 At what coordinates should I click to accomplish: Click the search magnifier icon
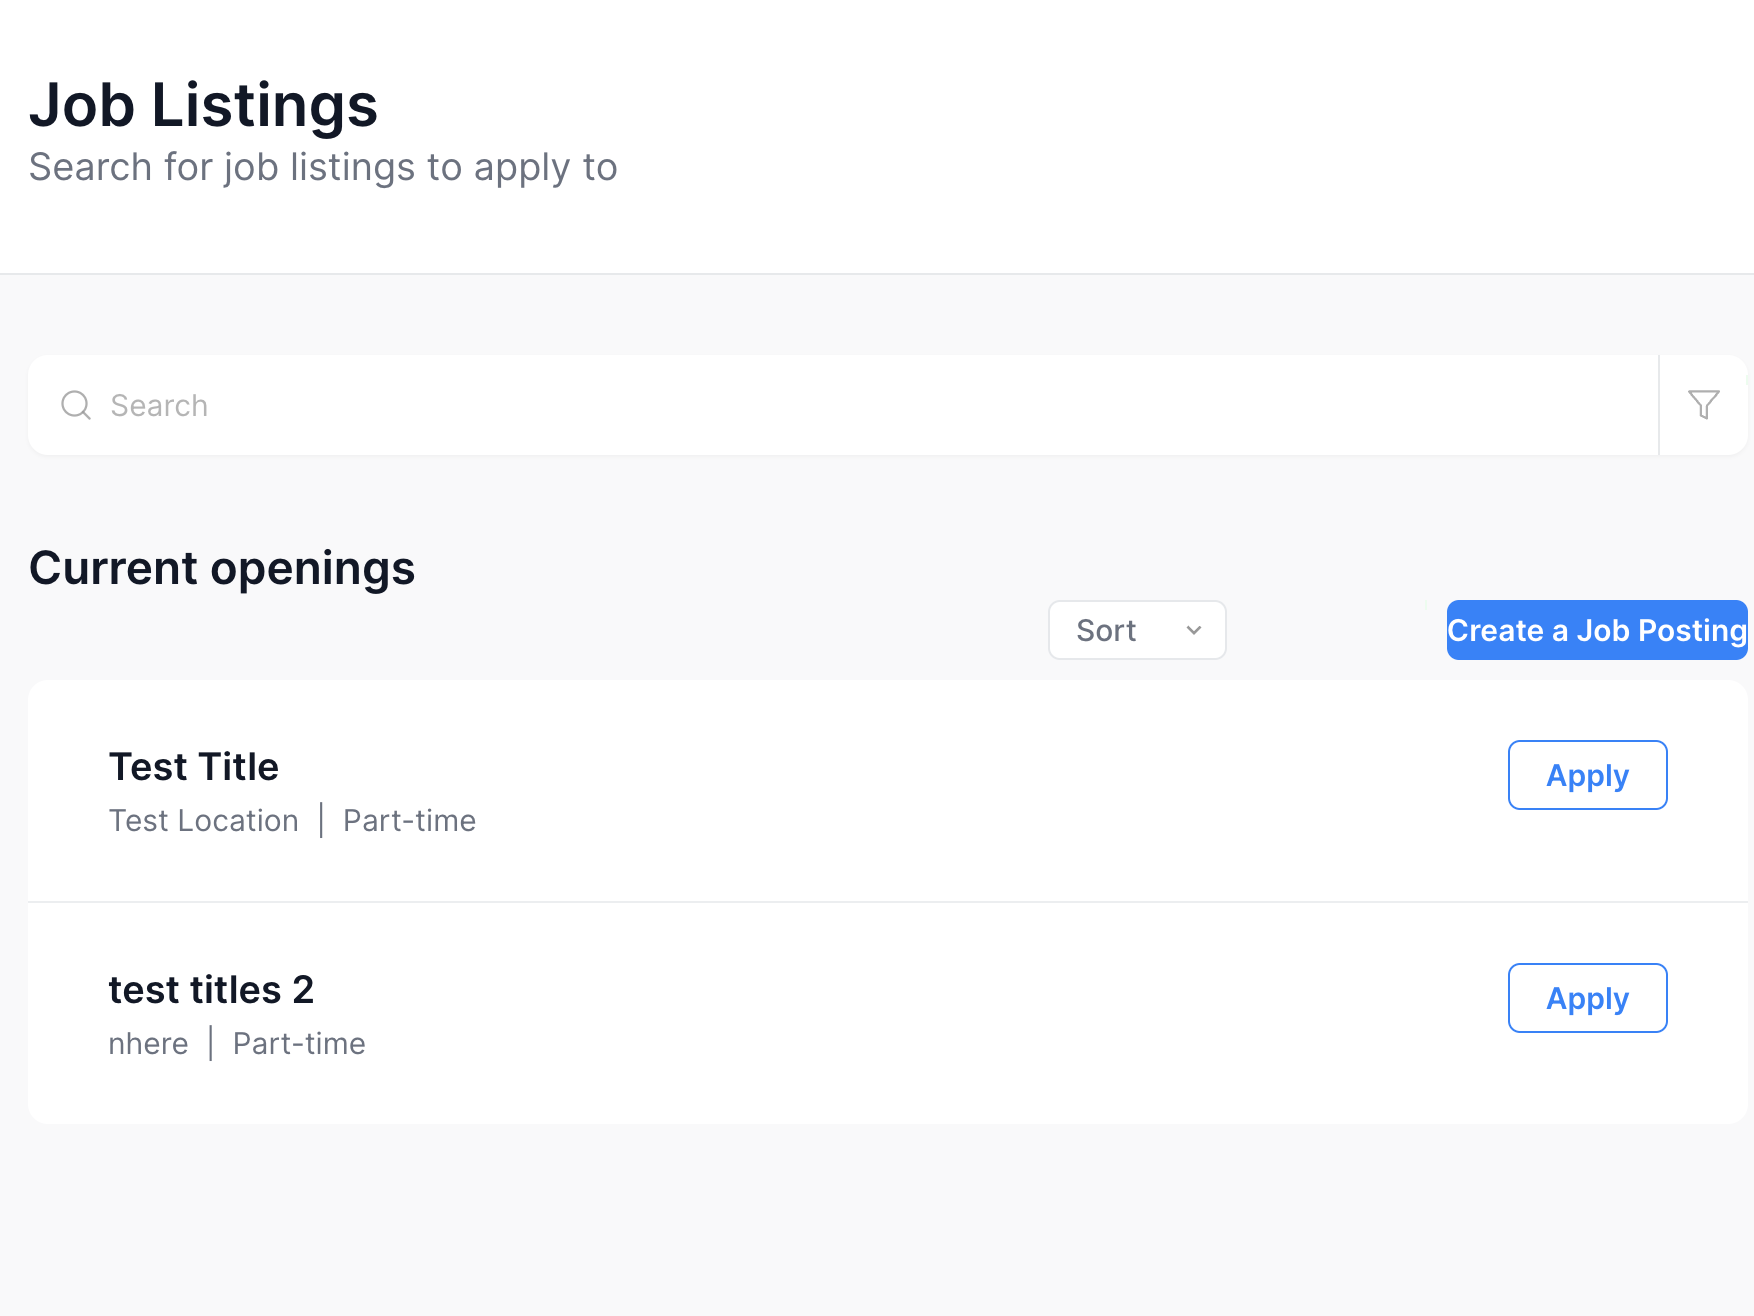point(76,405)
